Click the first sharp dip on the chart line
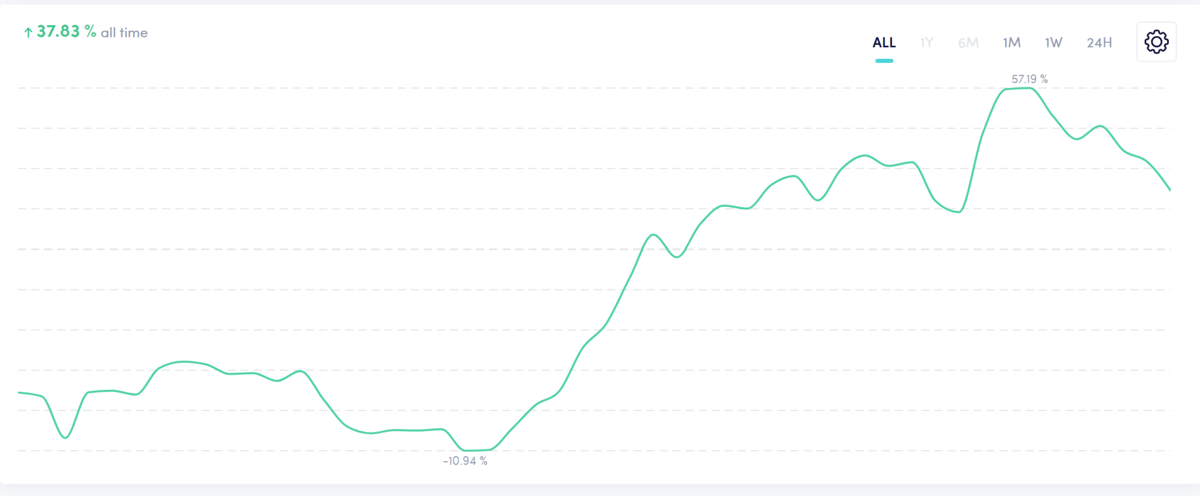1200x496 pixels. (x=65, y=437)
